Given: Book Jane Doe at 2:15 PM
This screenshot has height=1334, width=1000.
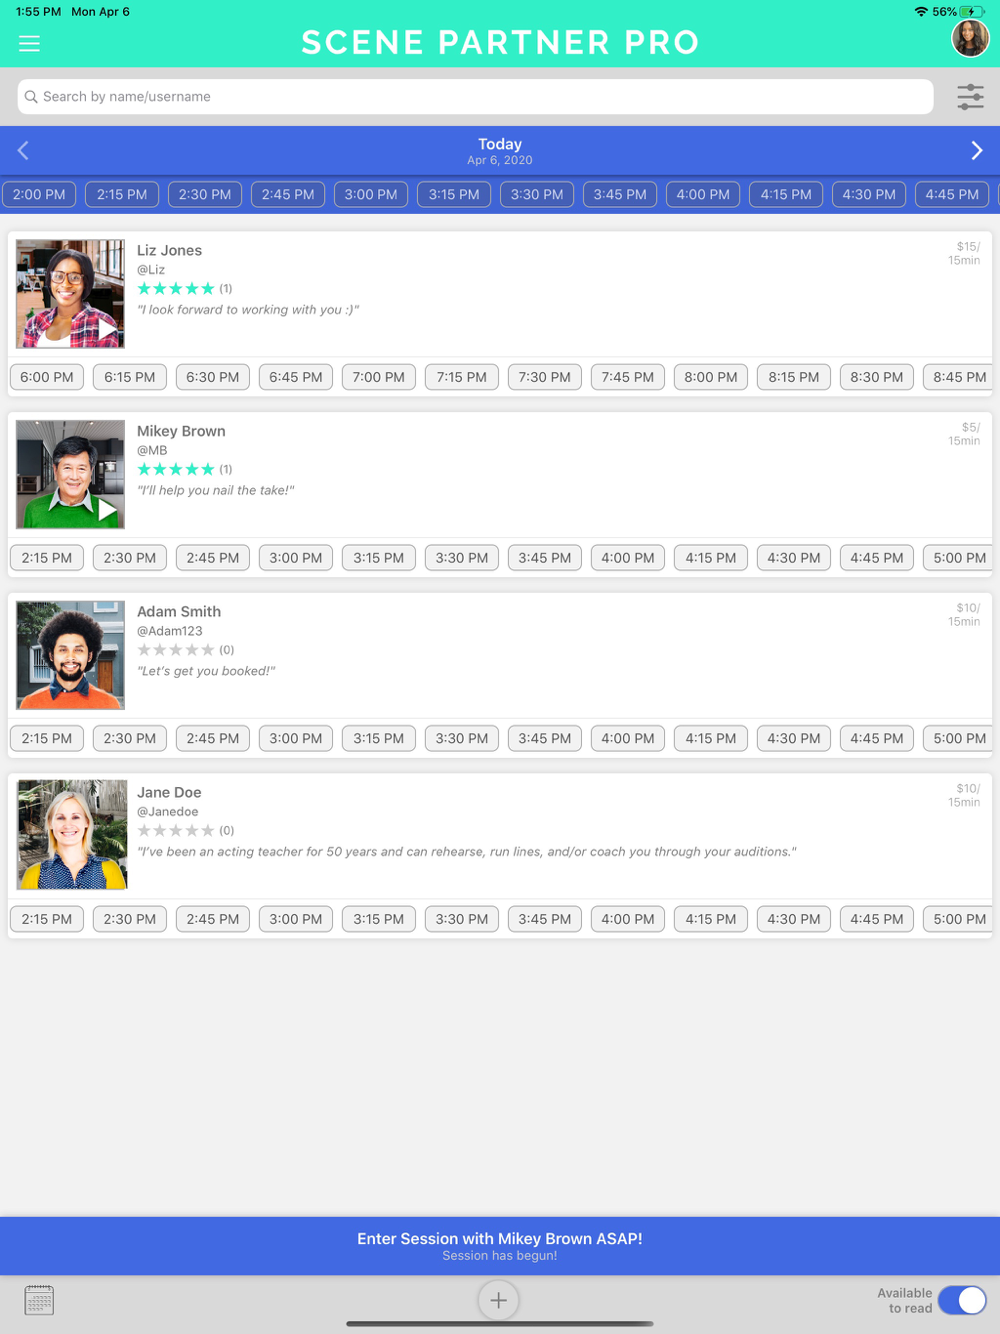Looking at the screenshot, I should pyautogui.click(x=47, y=919).
